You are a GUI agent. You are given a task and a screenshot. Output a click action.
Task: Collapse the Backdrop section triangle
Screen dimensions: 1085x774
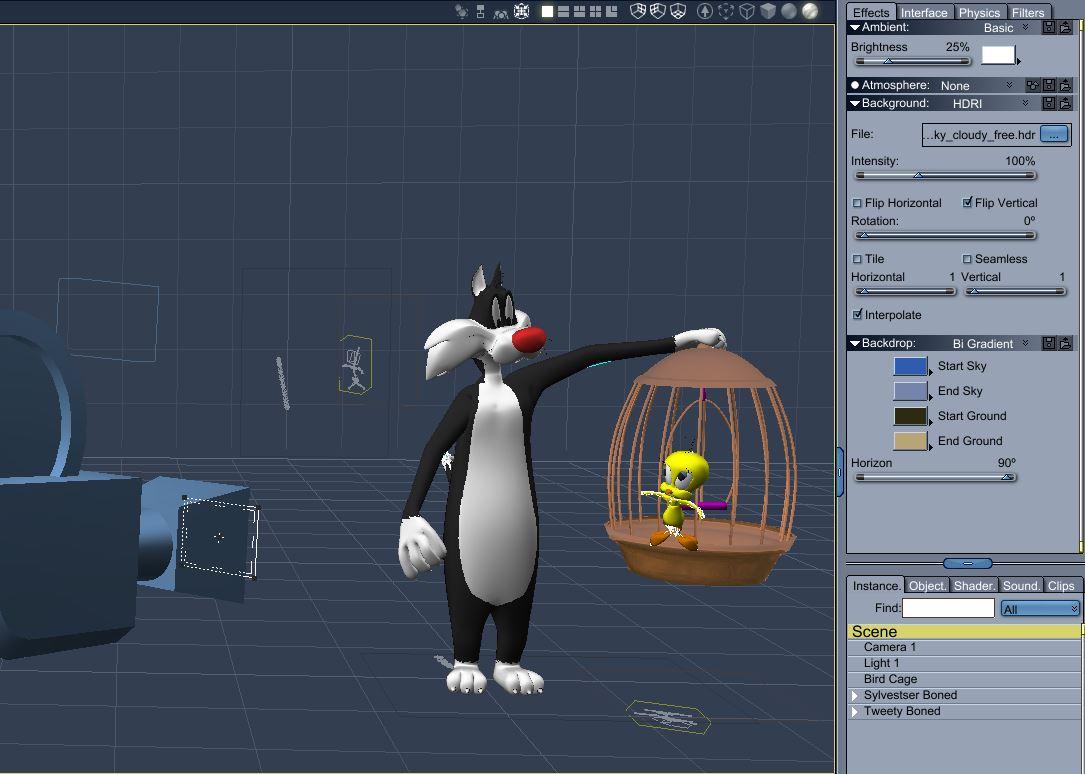click(855, 343)
